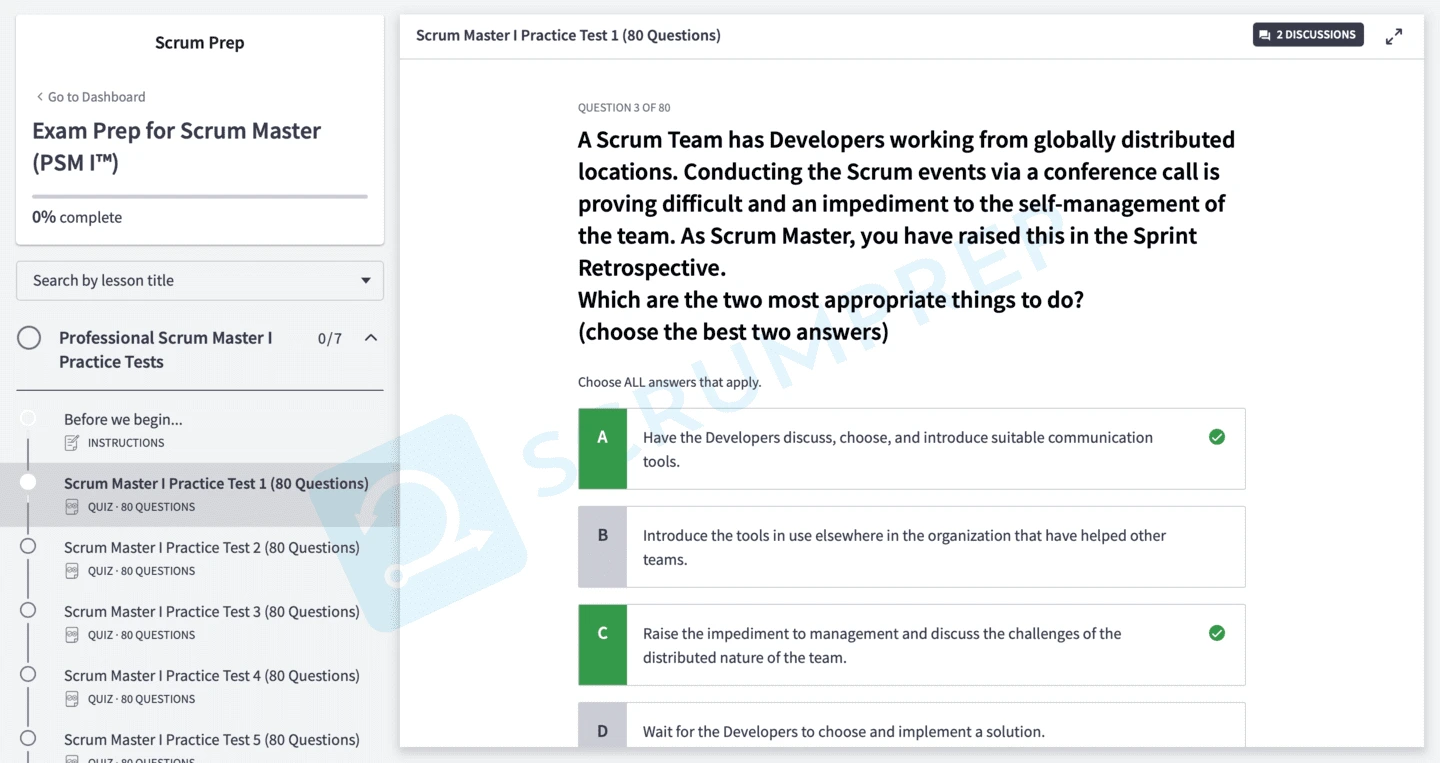This screenshot has height=763, width=1440.
Task: Click the green checkmark icon on answer A
Action: point(1217,437)
